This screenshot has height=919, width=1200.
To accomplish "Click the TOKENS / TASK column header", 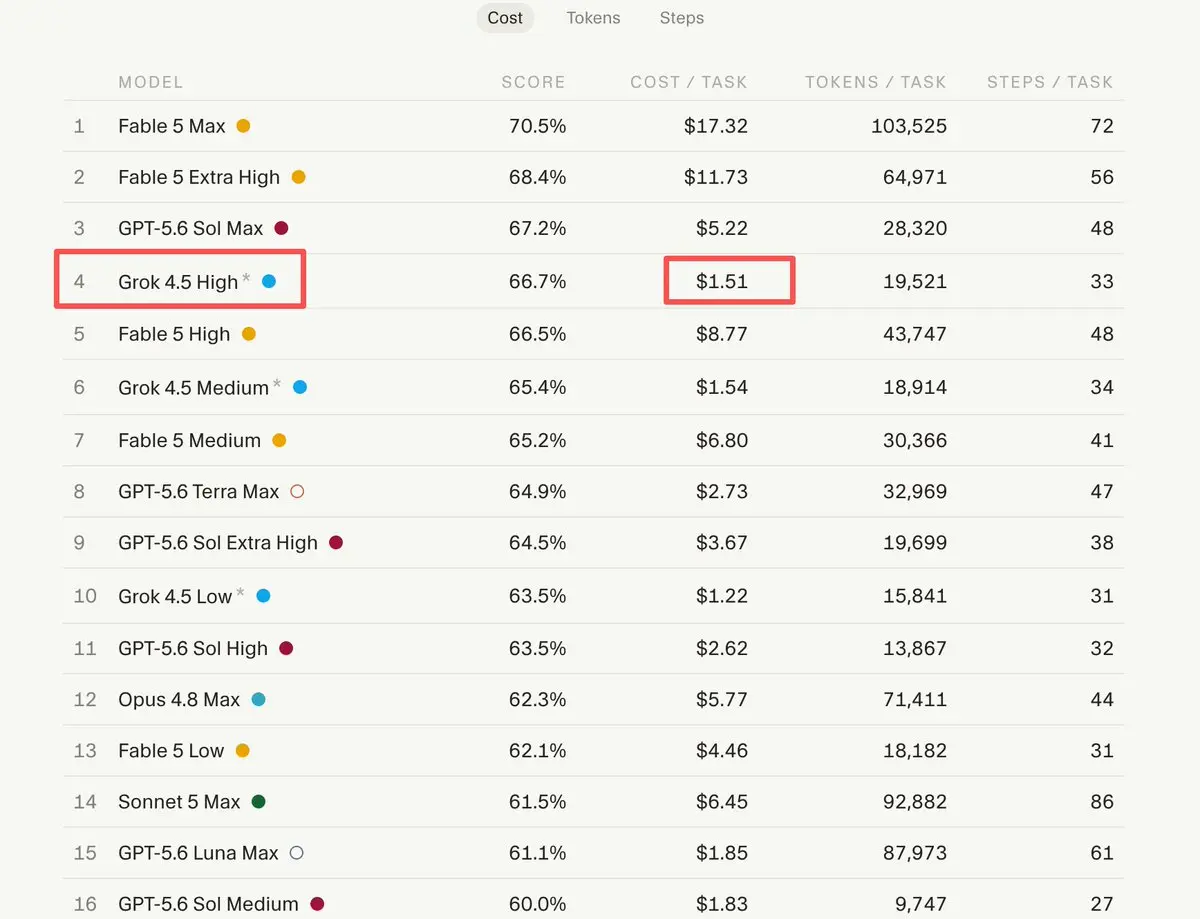I will click(876, 82).
